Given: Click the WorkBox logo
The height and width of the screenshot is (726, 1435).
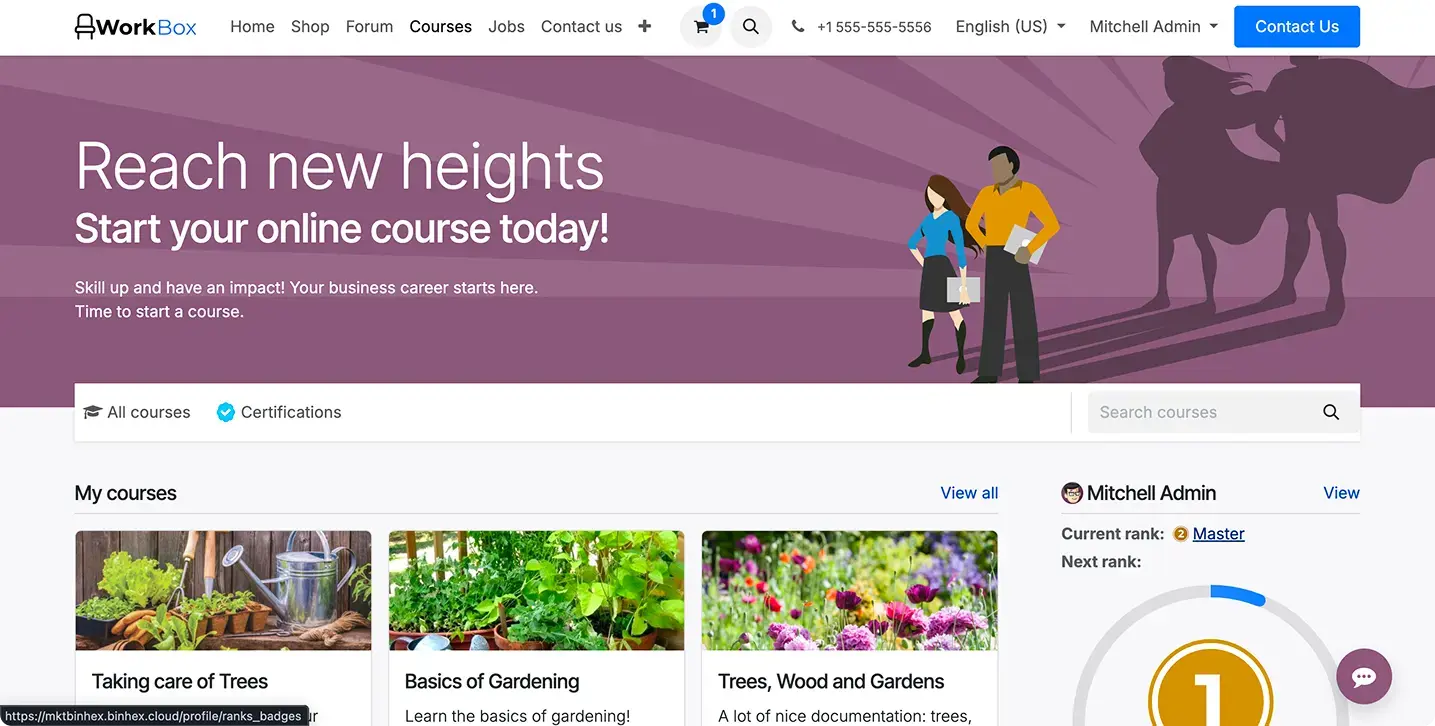Looking at the screenshot, I should point(136,27).
